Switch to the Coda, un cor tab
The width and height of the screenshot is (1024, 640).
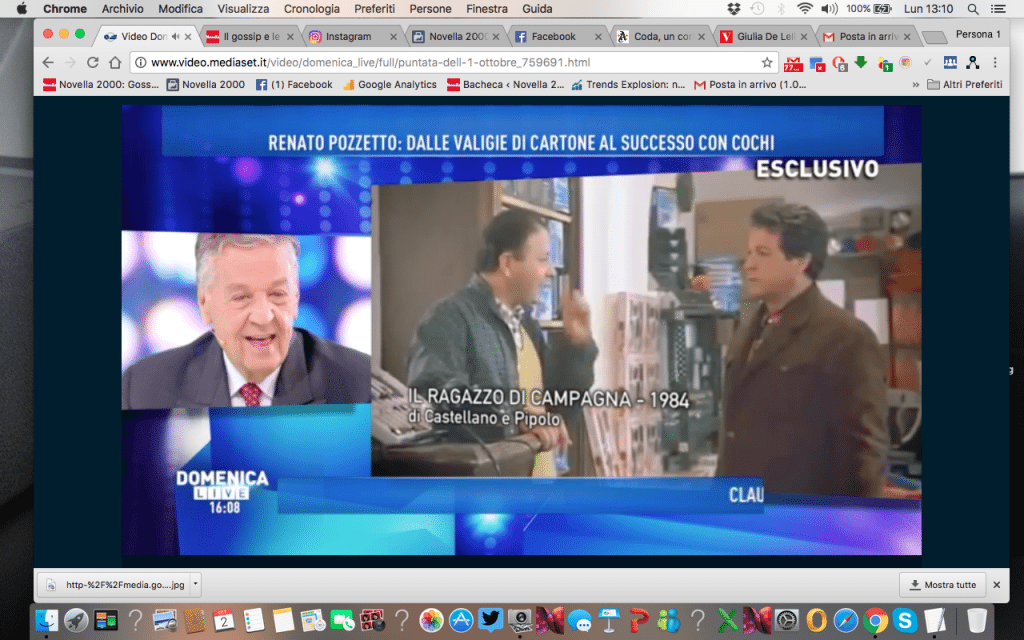click(661, 37)
